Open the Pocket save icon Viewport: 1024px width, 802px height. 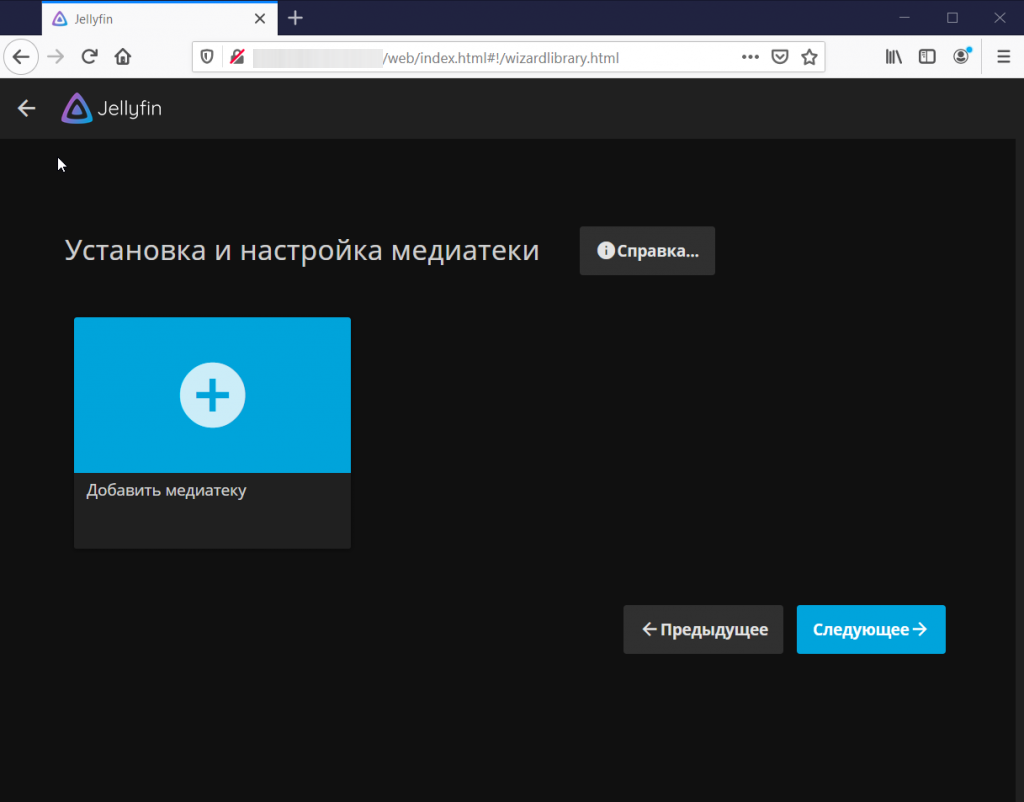[780, 57]
